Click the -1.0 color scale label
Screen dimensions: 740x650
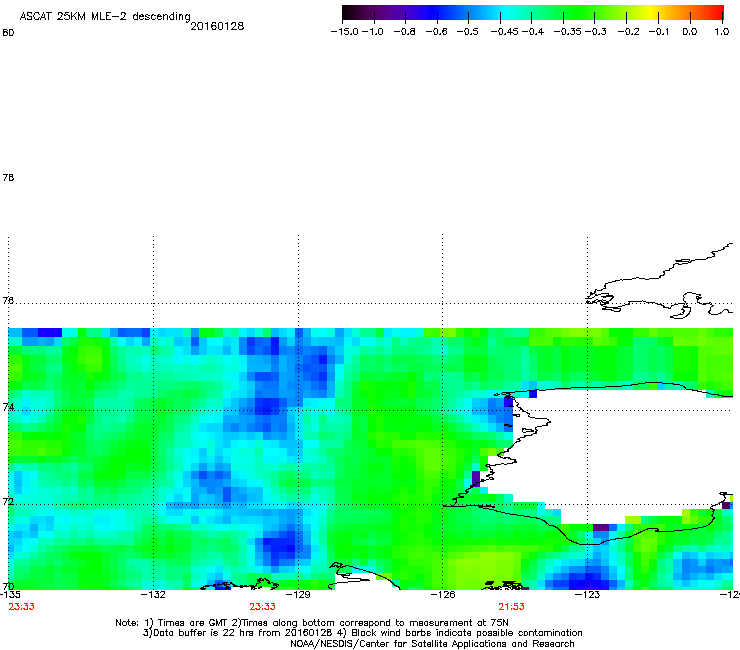[373, 32]
